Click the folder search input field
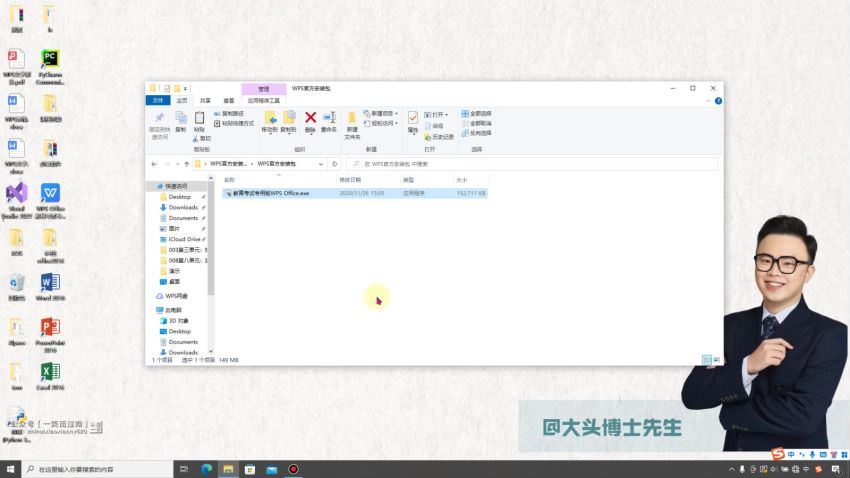The width and height of the screenshot is (850, 478). pyautogui.click(x=533, y=164)
